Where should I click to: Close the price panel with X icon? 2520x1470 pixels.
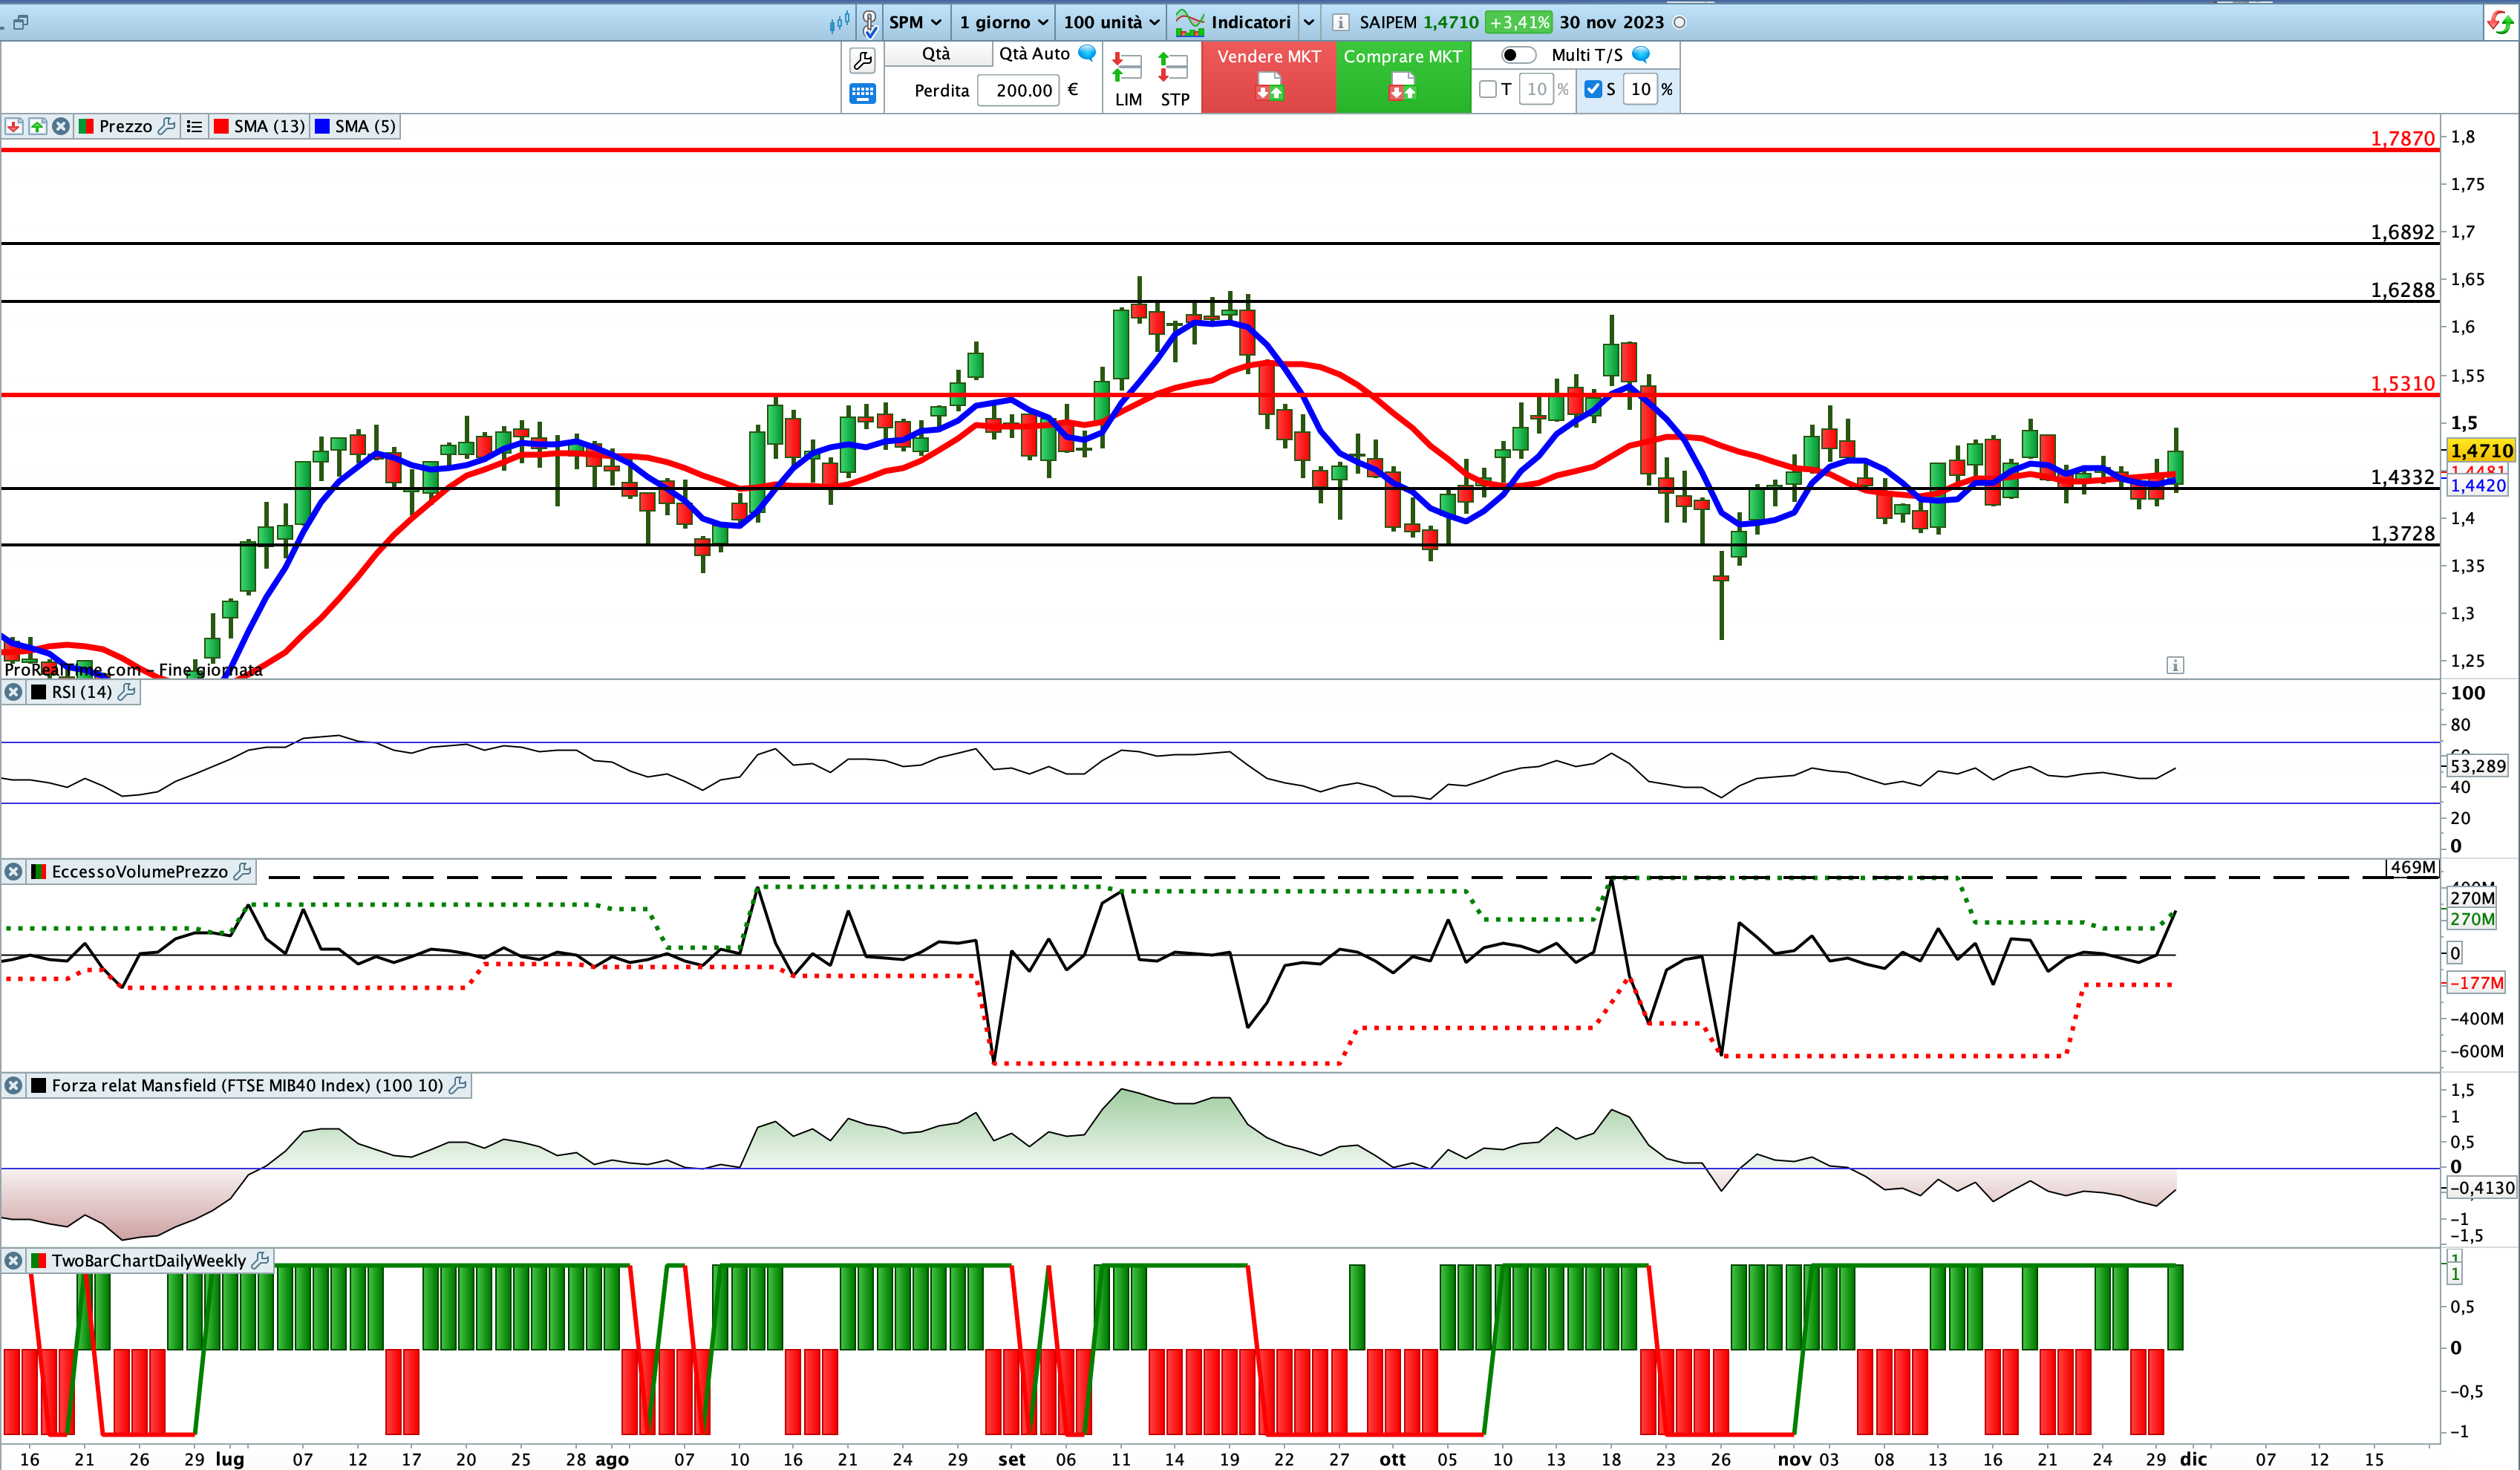(x=61, y=126)
